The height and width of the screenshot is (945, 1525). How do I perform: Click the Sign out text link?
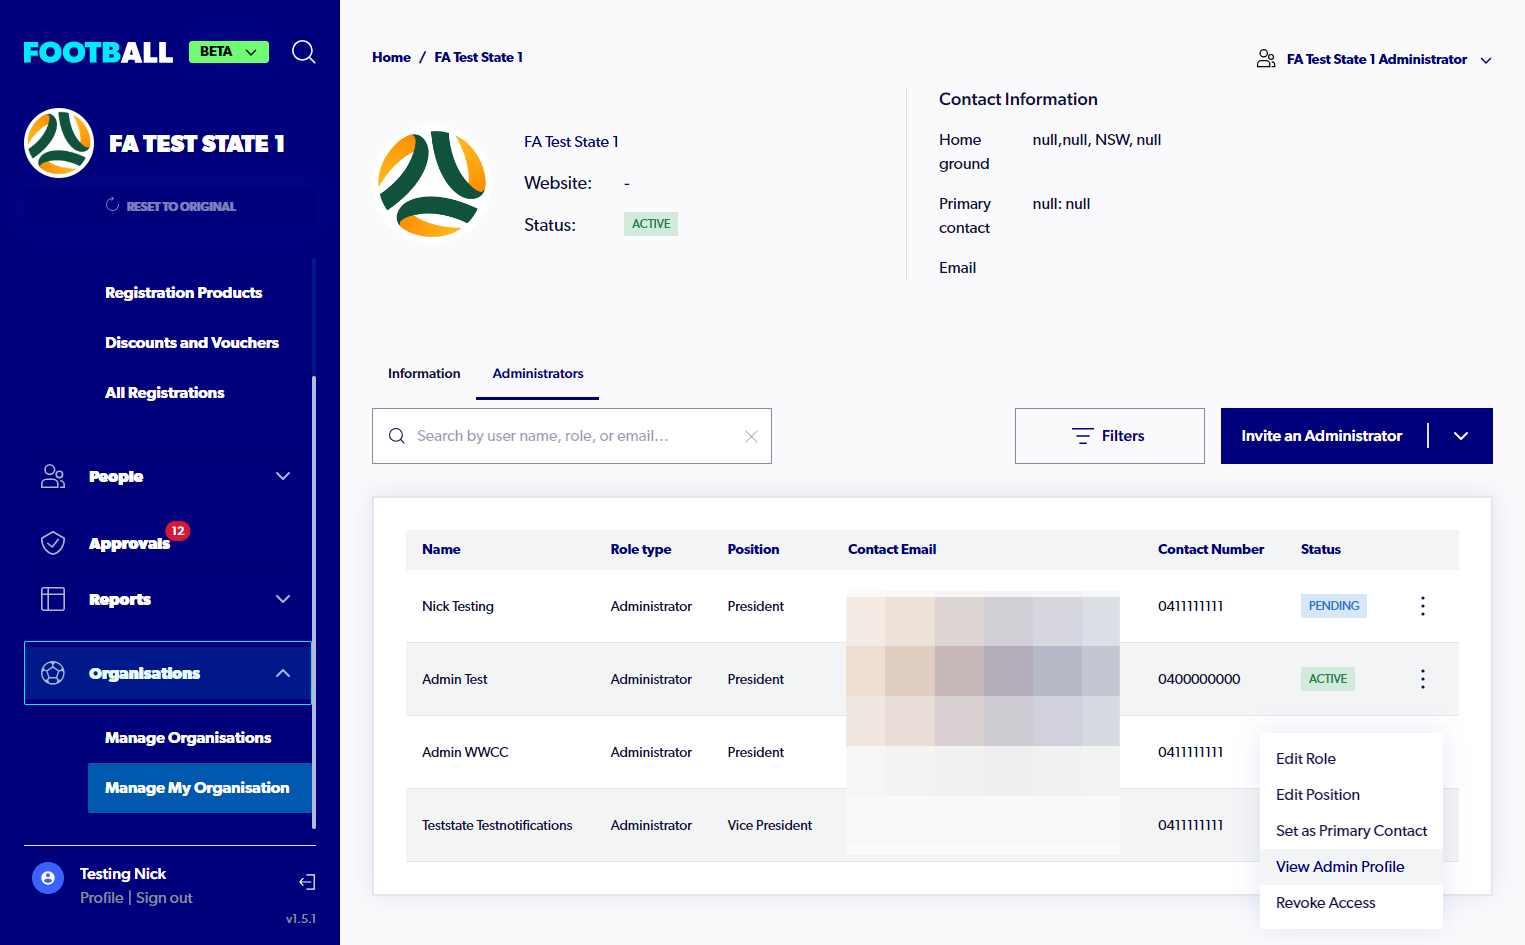coord(164,898)
